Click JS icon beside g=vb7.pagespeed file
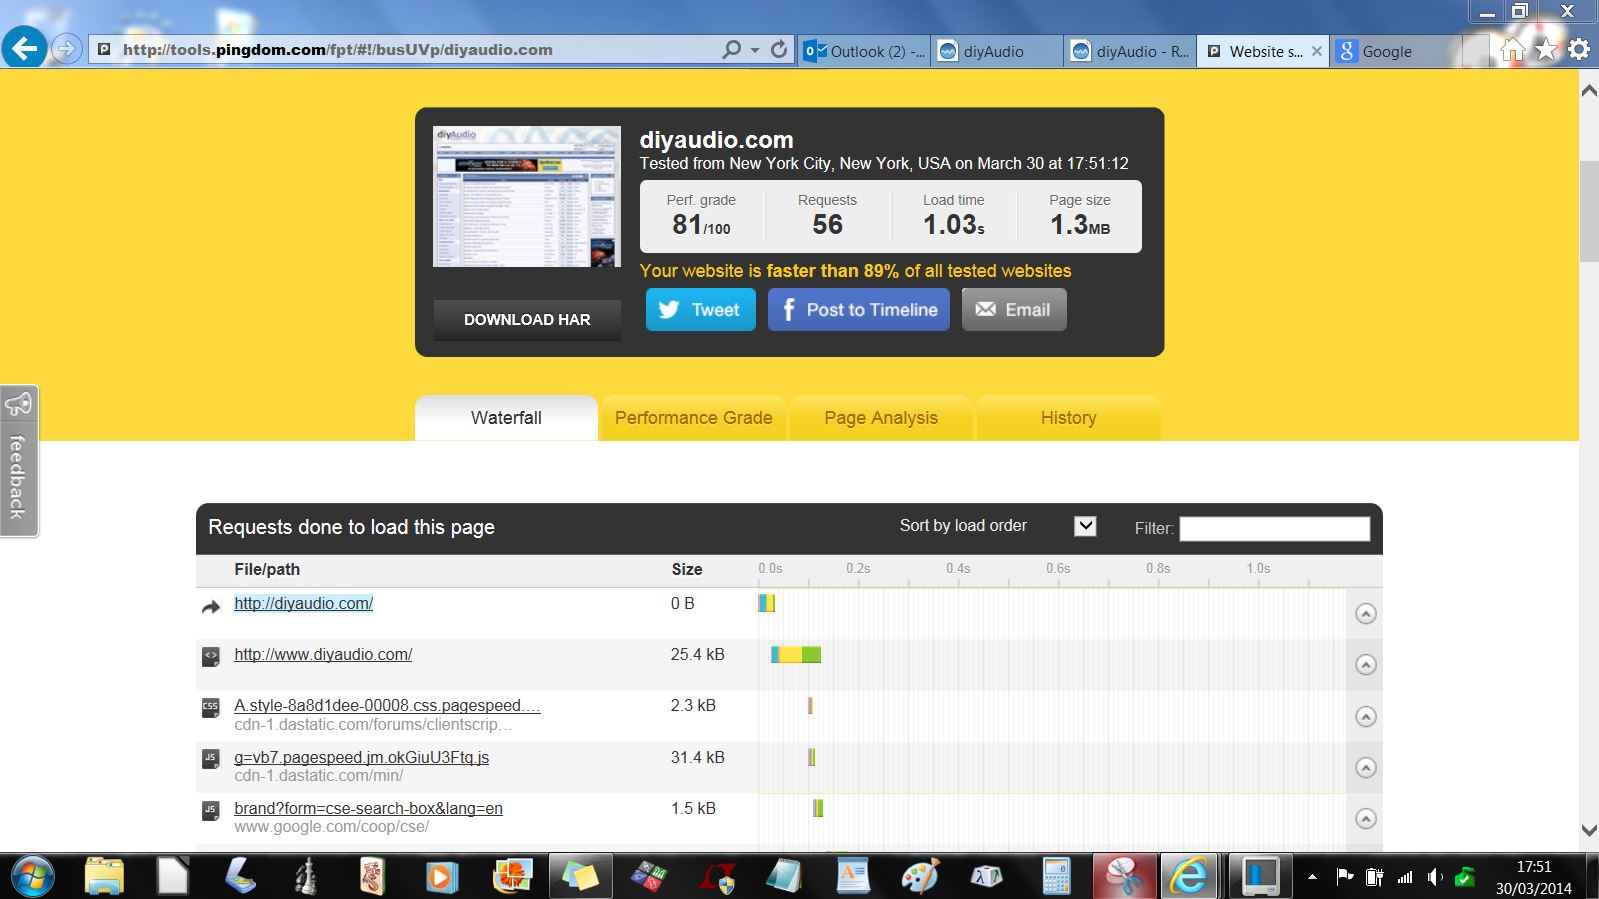Screen dimensions: 1599x899 click(x=210, y=759)
